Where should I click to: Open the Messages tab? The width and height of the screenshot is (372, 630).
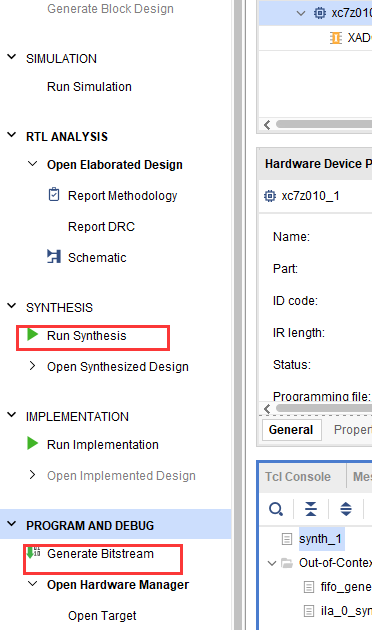[362, 477]
